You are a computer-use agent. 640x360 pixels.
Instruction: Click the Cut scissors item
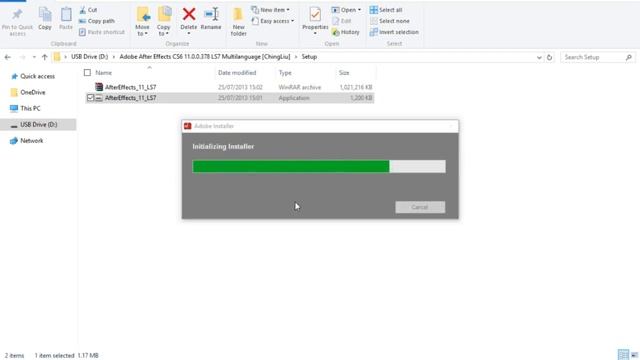pos(88,10)
